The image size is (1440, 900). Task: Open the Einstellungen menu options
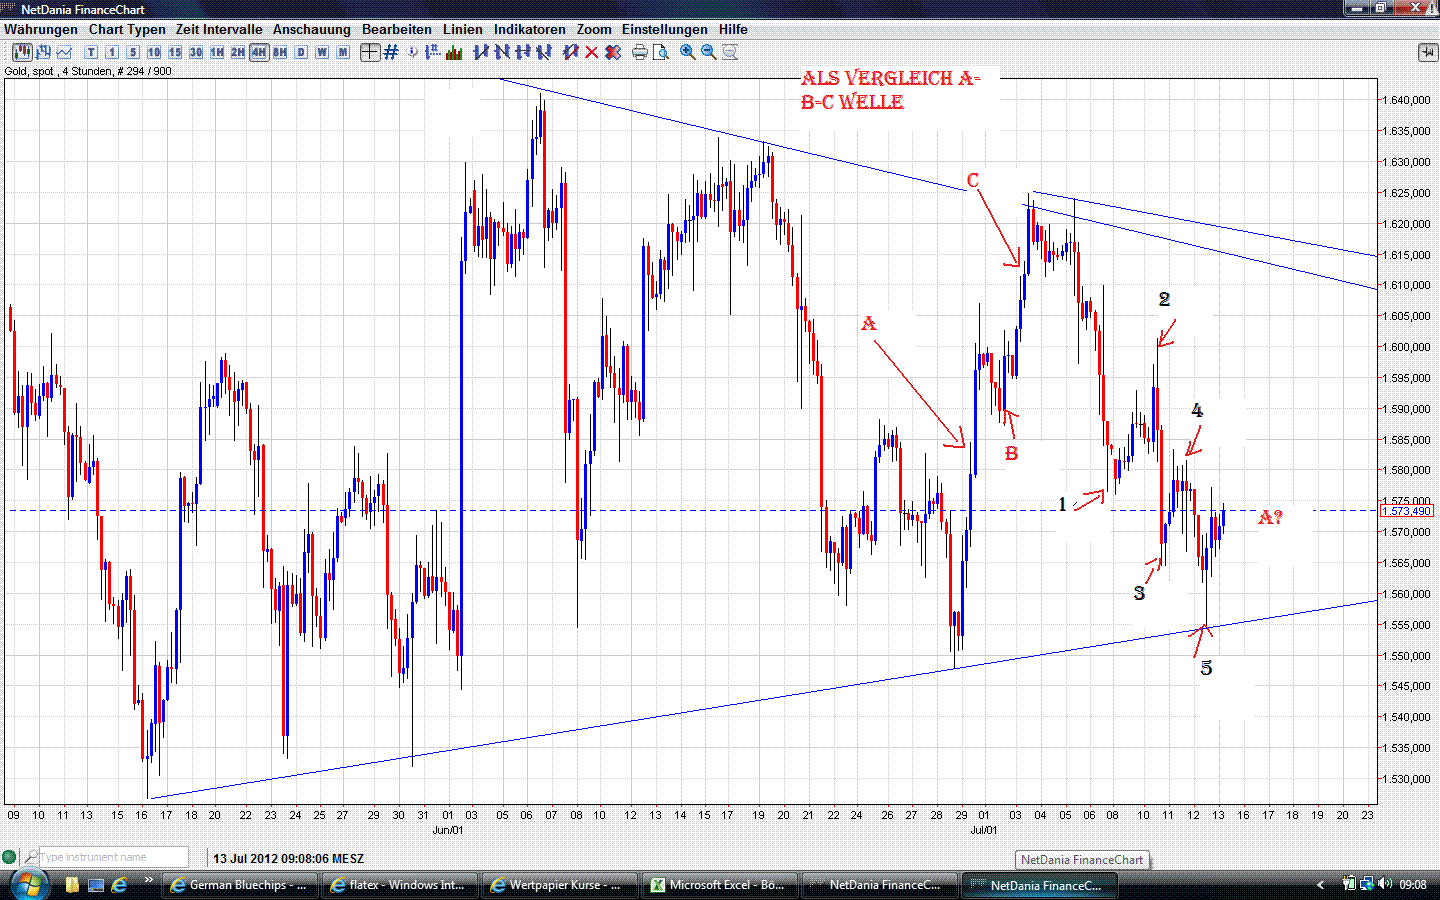click(x=664, y=29)
